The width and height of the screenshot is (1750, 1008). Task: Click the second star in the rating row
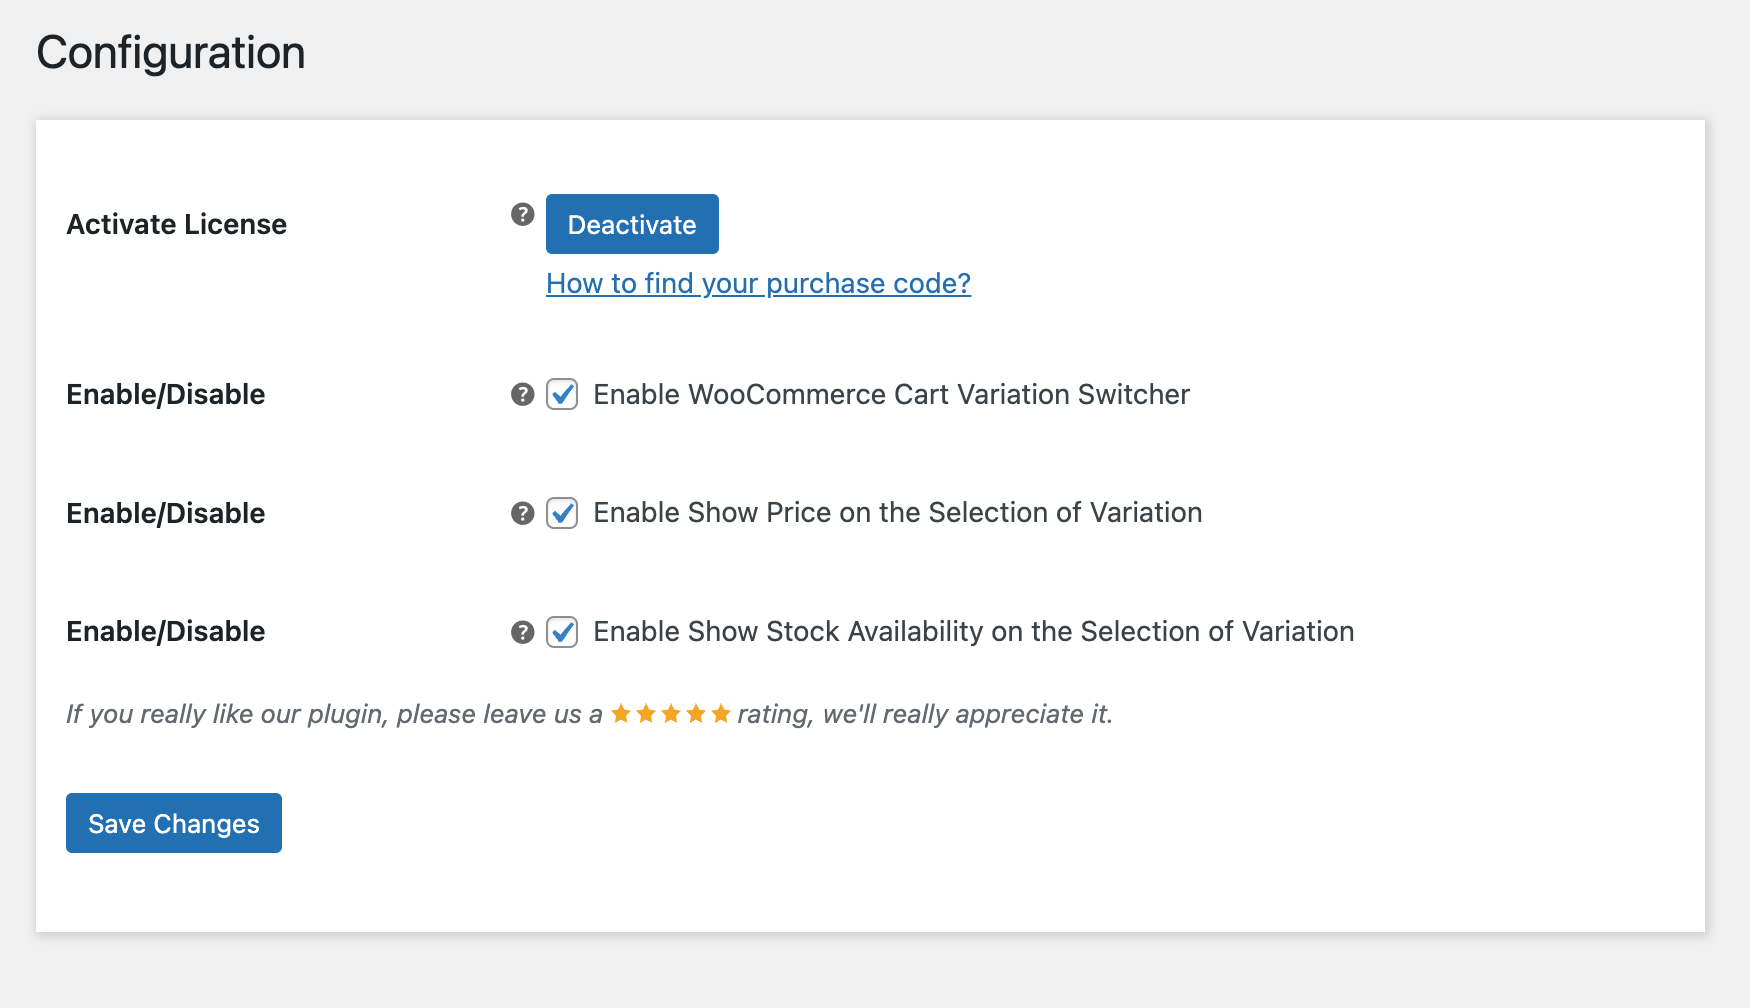point(646,714)
